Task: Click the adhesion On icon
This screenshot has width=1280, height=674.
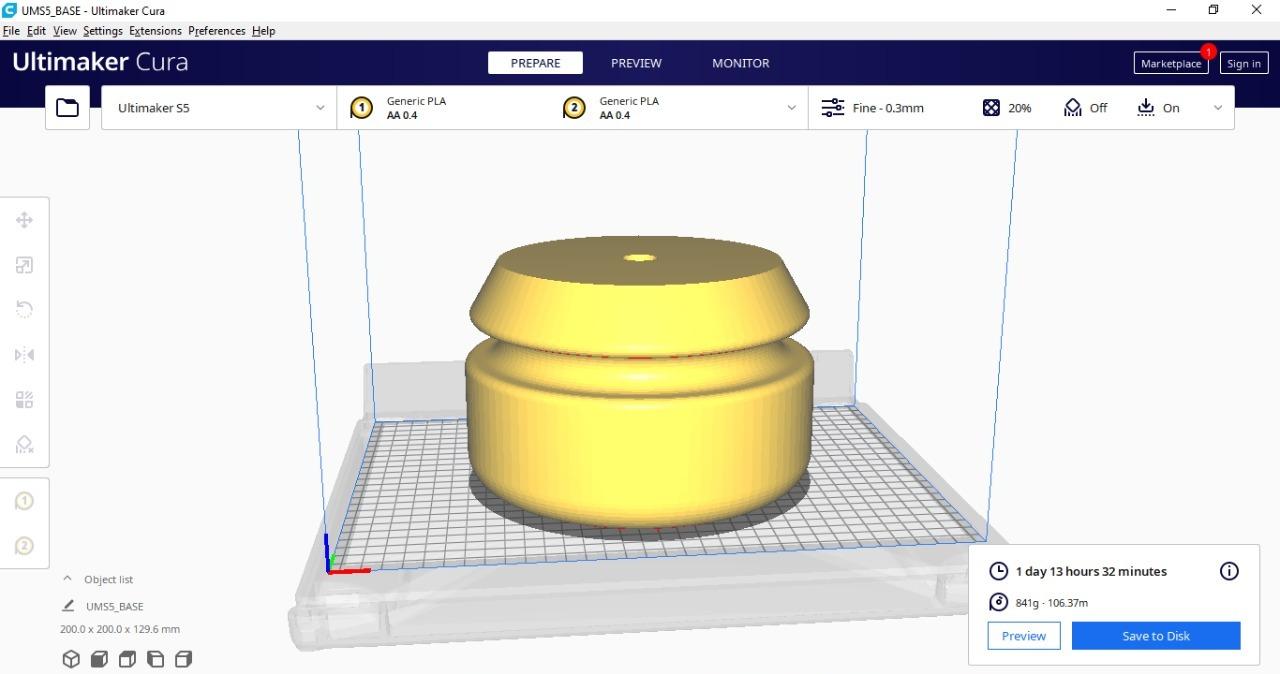Action: (x=1146, y=108)
